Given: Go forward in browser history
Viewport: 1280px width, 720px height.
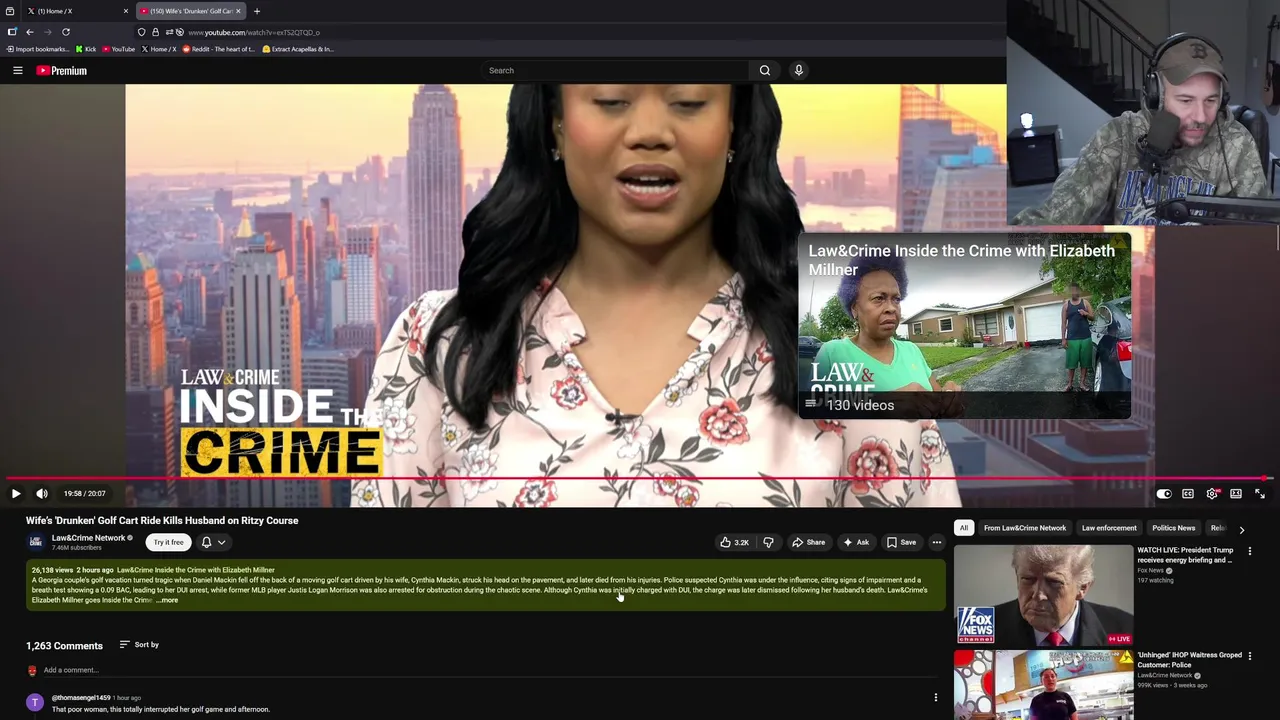Looking at the screenshot, I should (47, 32).
